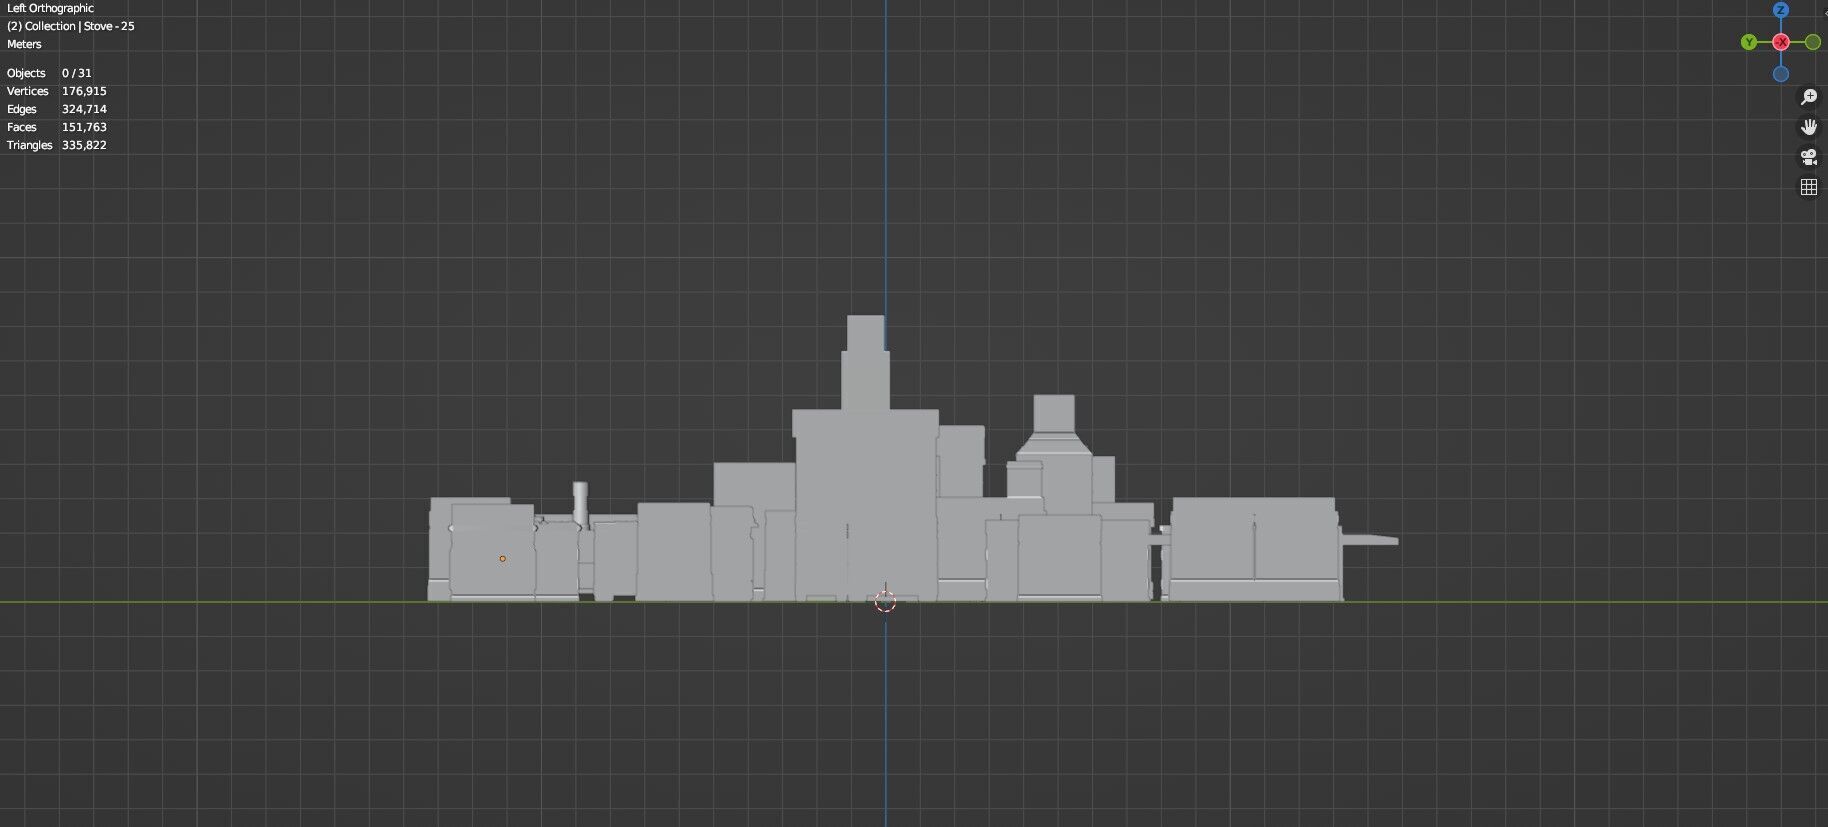This screenshot has height=827, width=1828.
Task: Click the blue Z axis gizmo handle
Action: click(1780, 10)
